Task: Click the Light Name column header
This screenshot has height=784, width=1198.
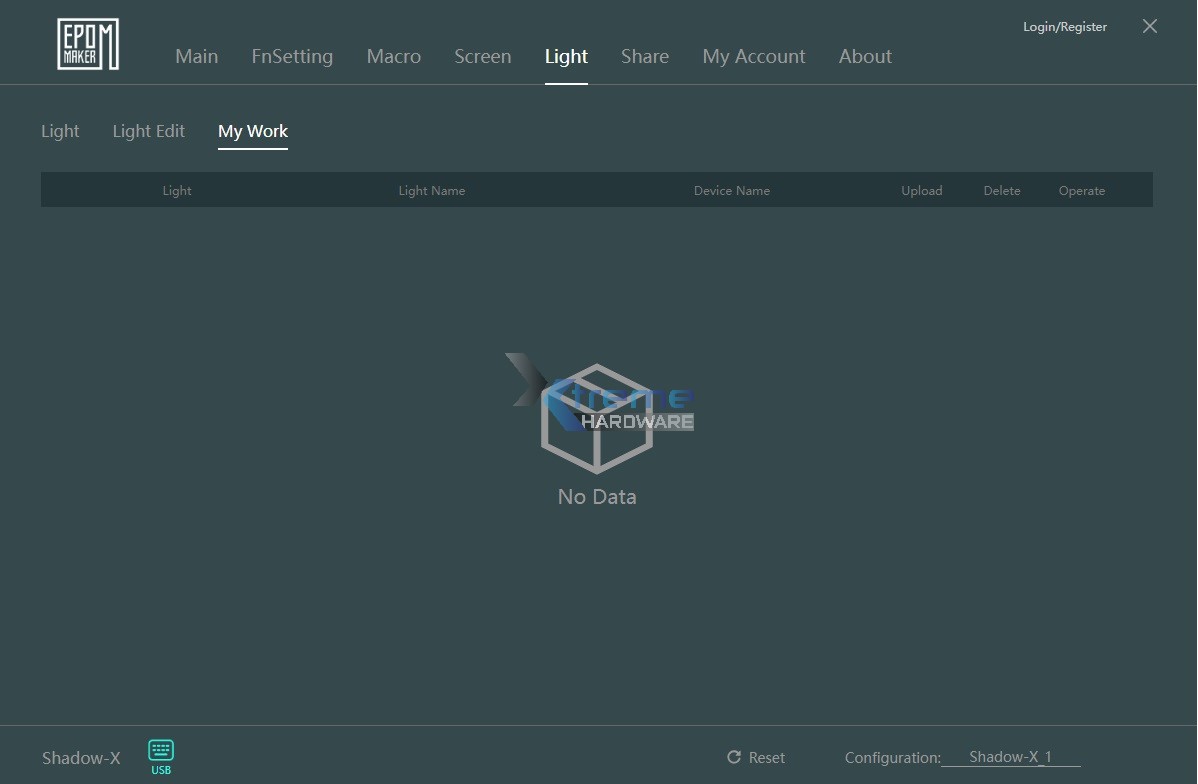Action: [431, 191]
